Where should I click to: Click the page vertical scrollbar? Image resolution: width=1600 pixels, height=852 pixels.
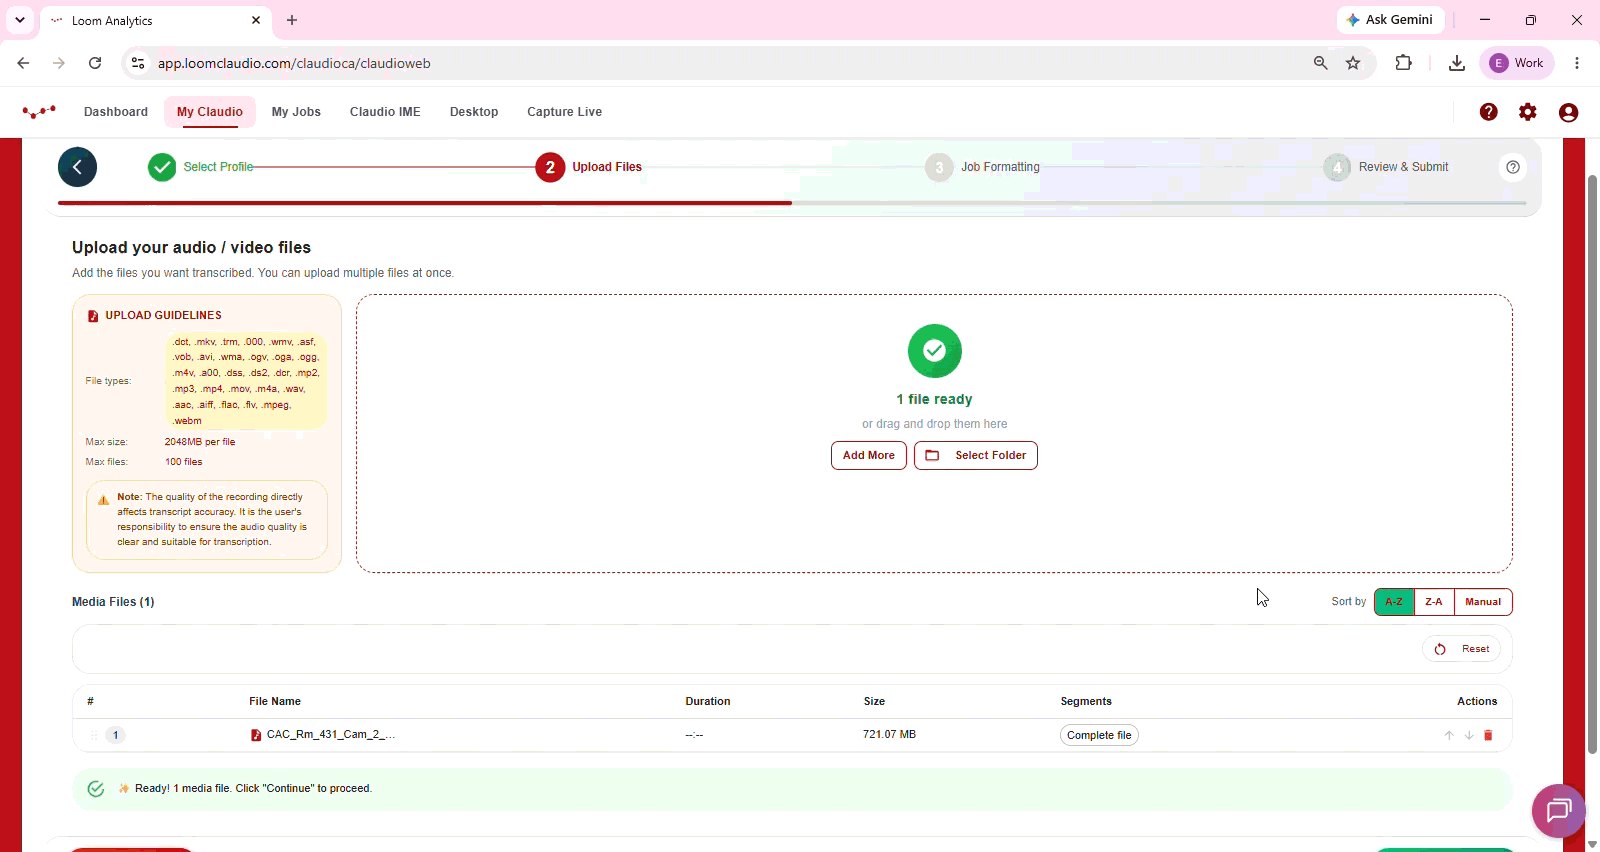tap(1593, 465)
